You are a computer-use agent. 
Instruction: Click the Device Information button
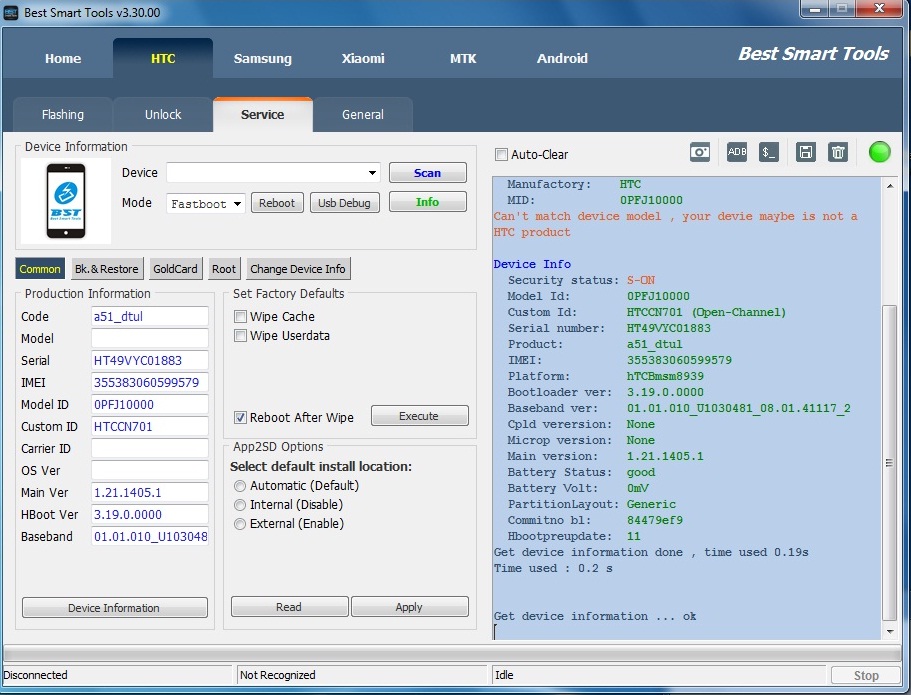[x=114, y=608]
